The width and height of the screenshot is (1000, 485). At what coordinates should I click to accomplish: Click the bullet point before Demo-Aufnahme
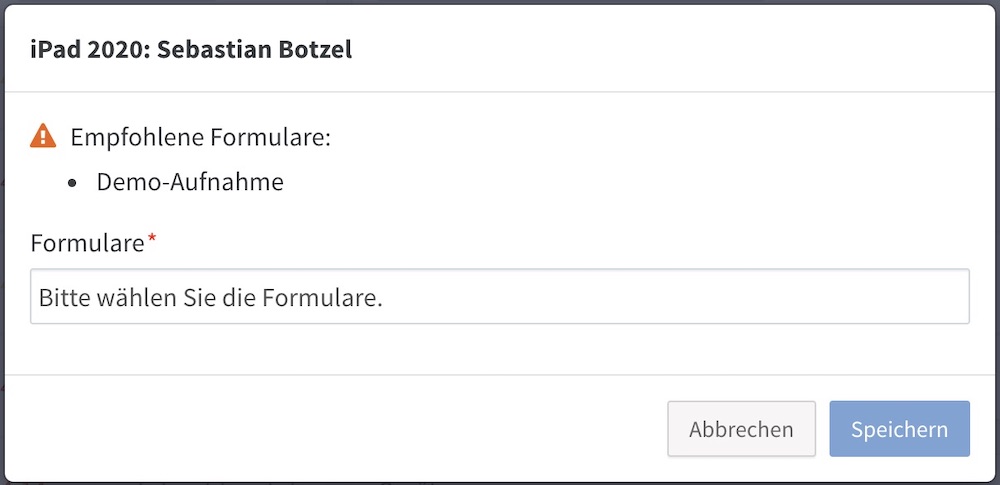click(72, 184)
